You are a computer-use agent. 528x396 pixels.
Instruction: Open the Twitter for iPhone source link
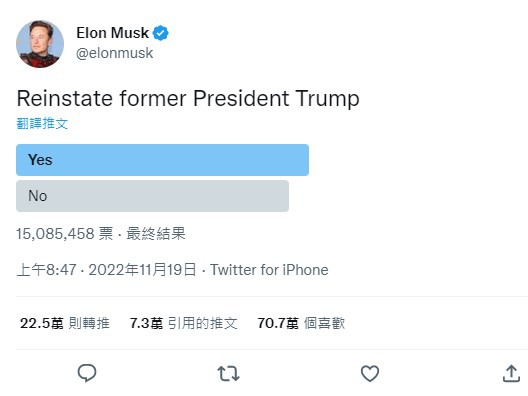269,270
